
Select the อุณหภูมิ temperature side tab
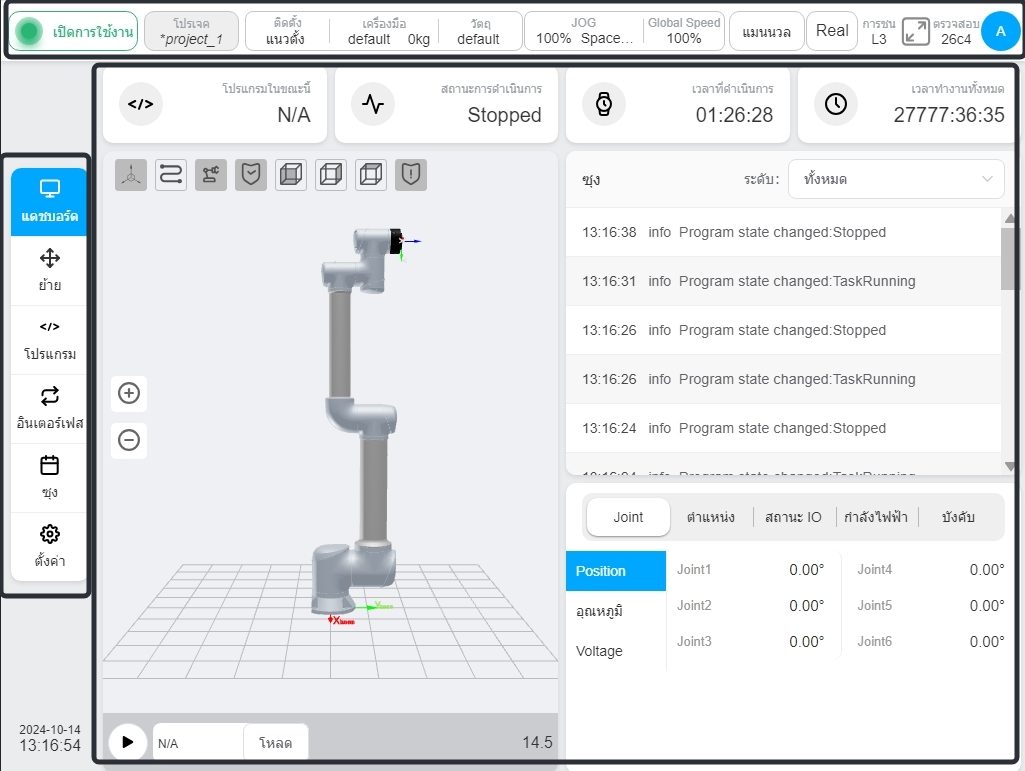coord(616,611)
